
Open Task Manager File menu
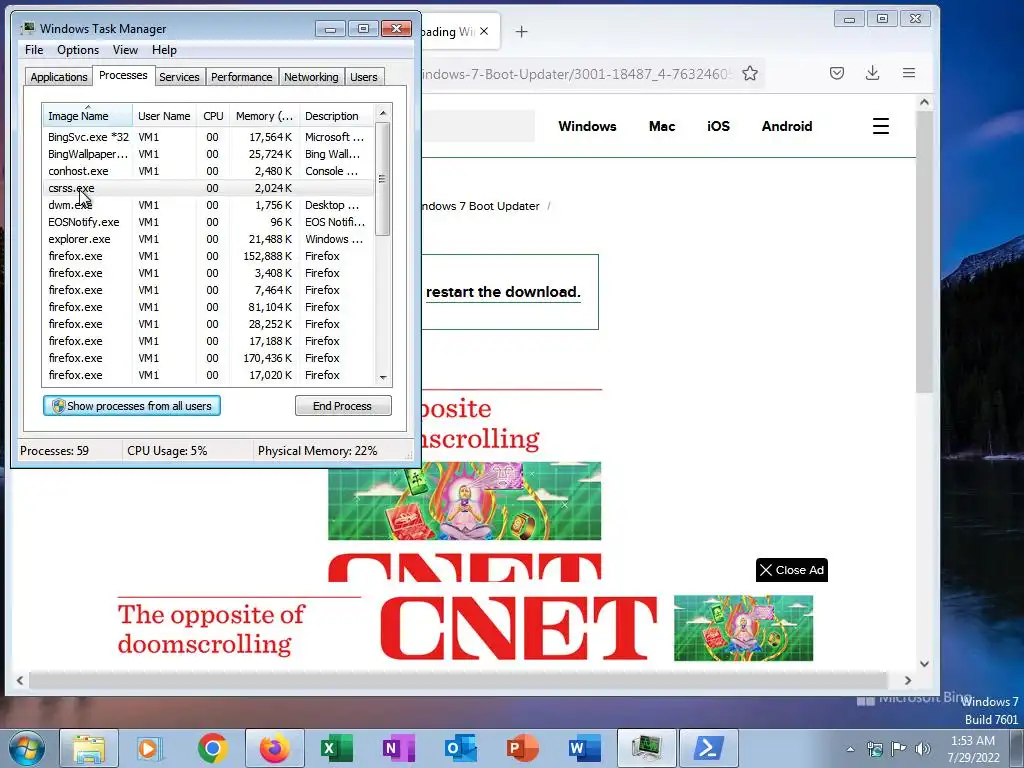(34, 50)
